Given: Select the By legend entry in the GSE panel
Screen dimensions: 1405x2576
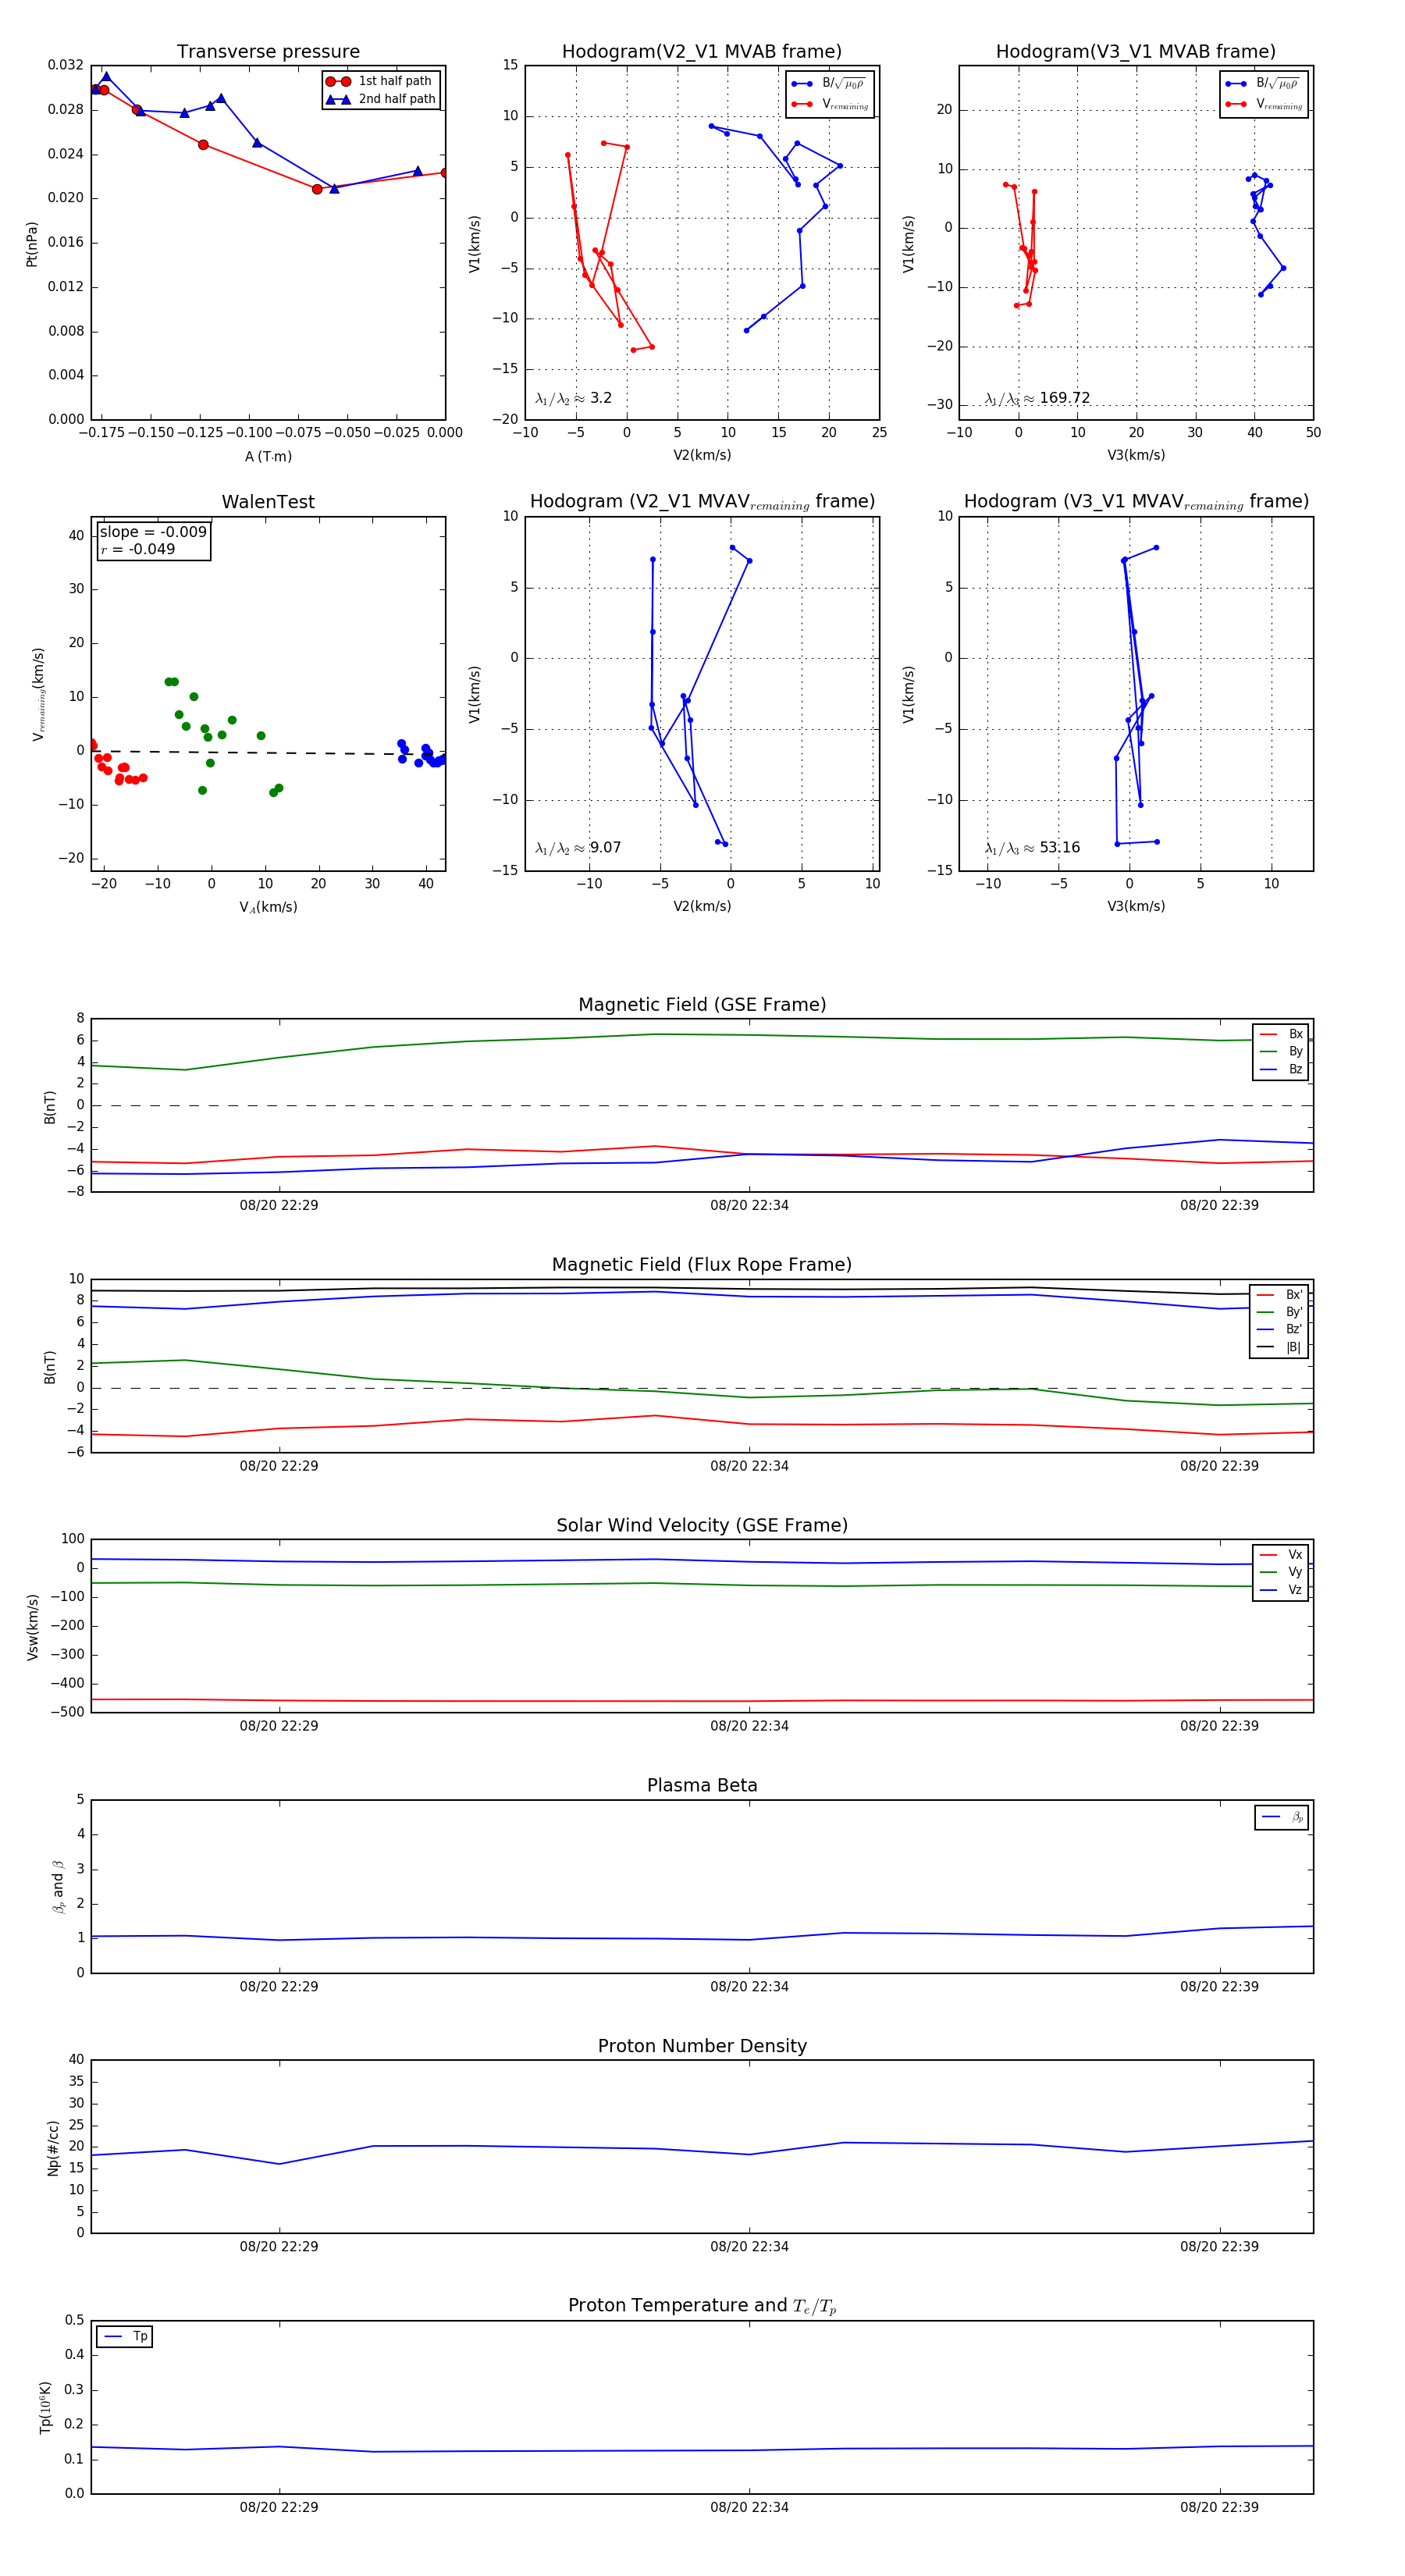Looking at the screenshot, I should tap(1281, 1051).
